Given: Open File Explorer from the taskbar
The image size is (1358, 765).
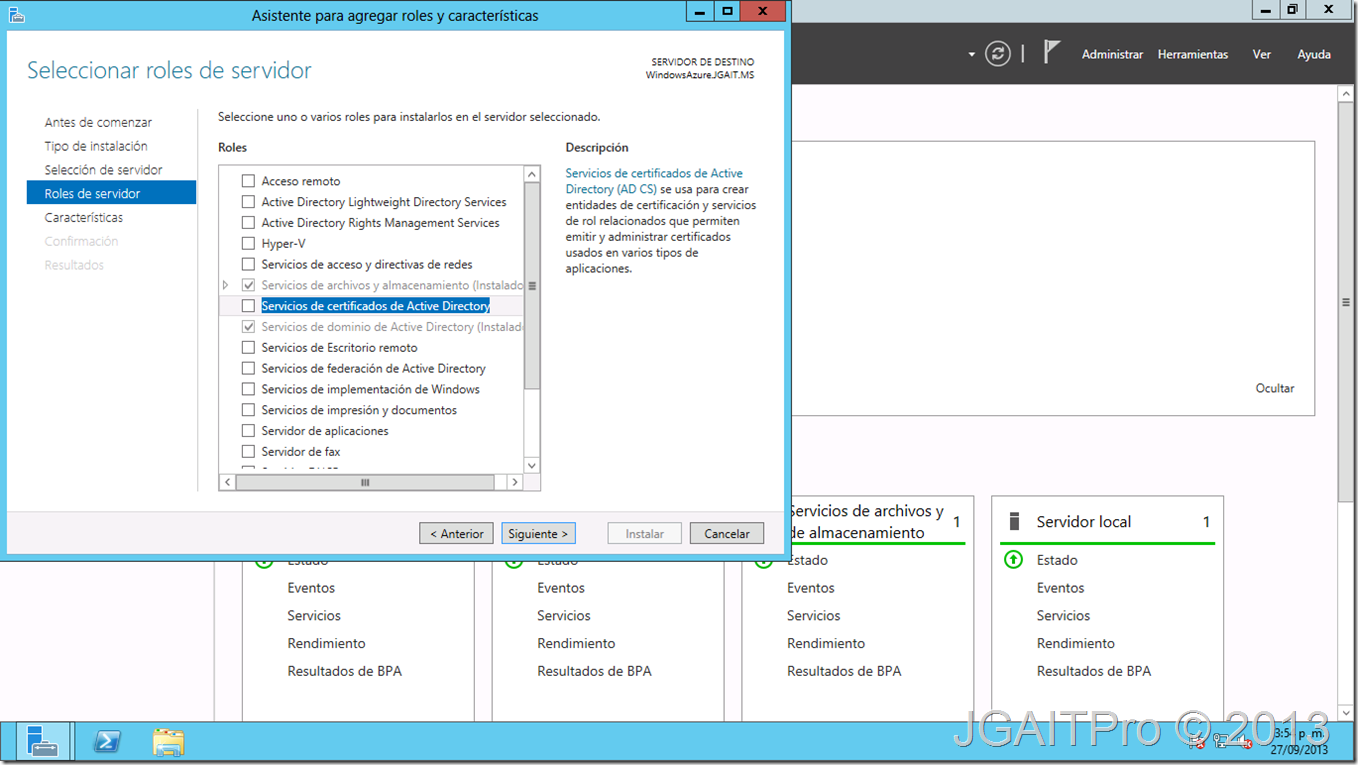Looking at the screenshot, I should pos(168,742).
